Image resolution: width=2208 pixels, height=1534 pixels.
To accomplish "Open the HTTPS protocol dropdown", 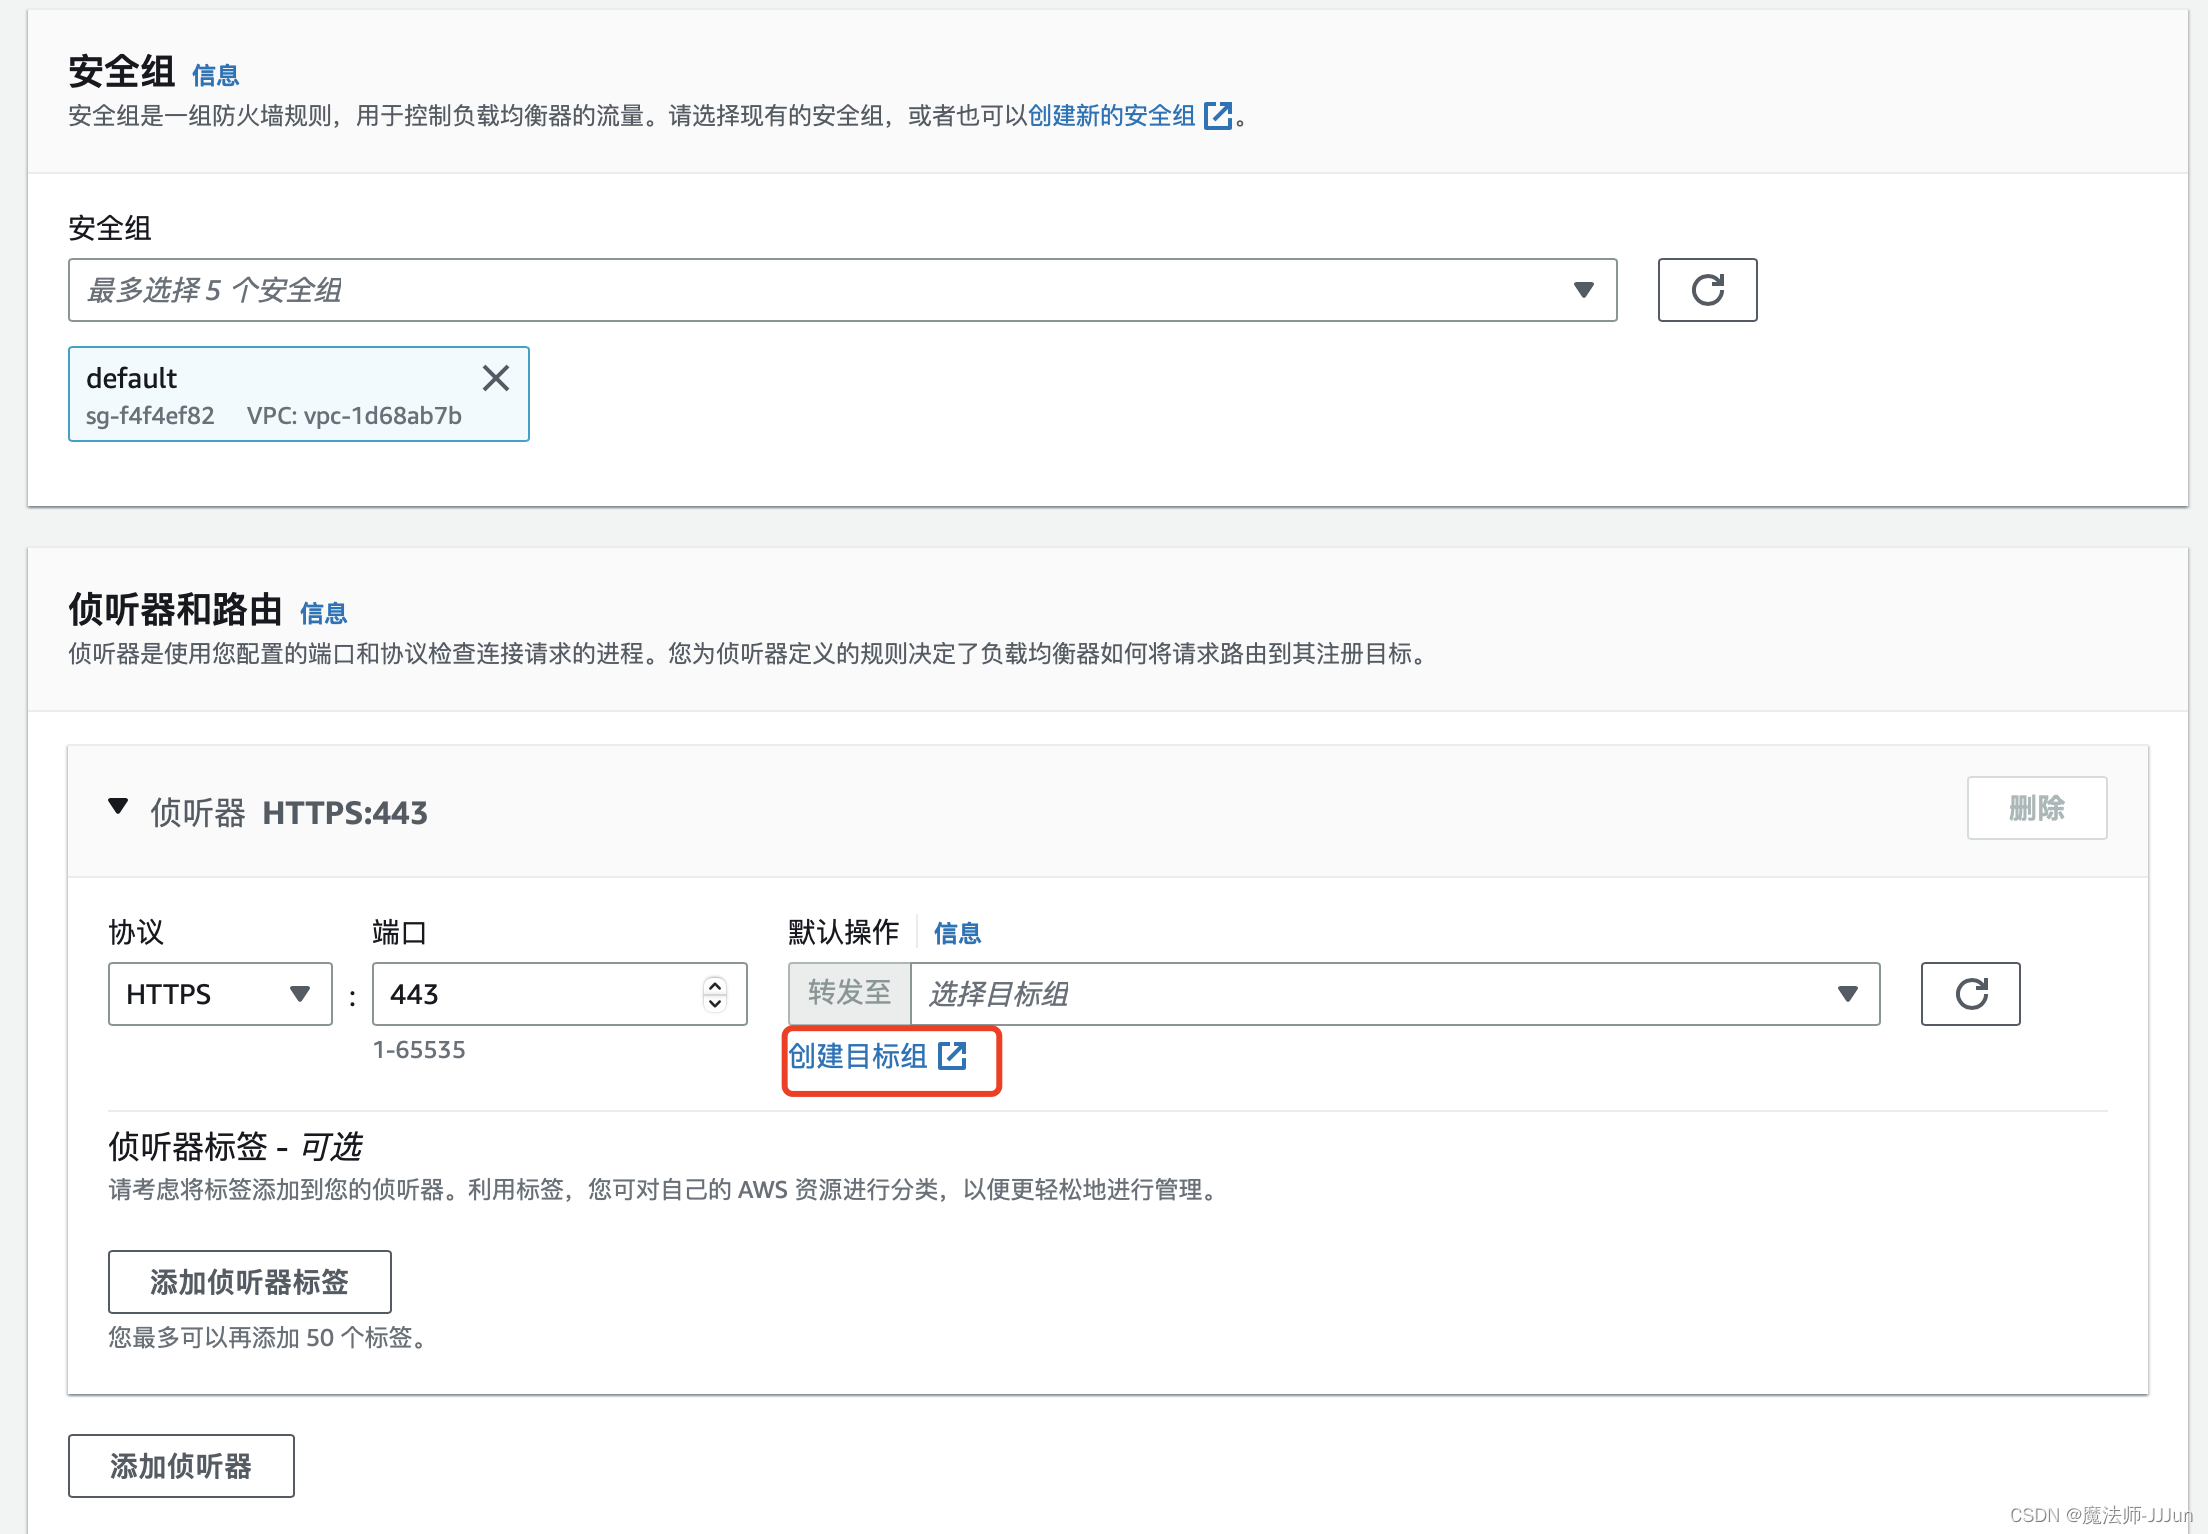I will point(220,994).
